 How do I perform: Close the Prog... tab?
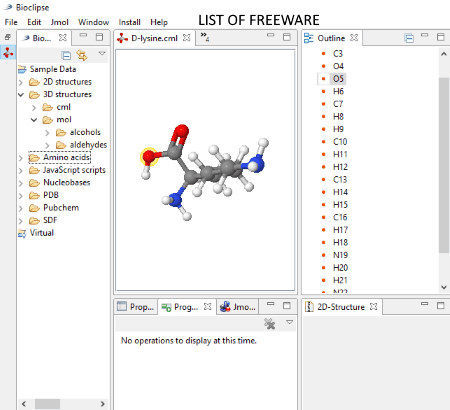coord(207,306)
